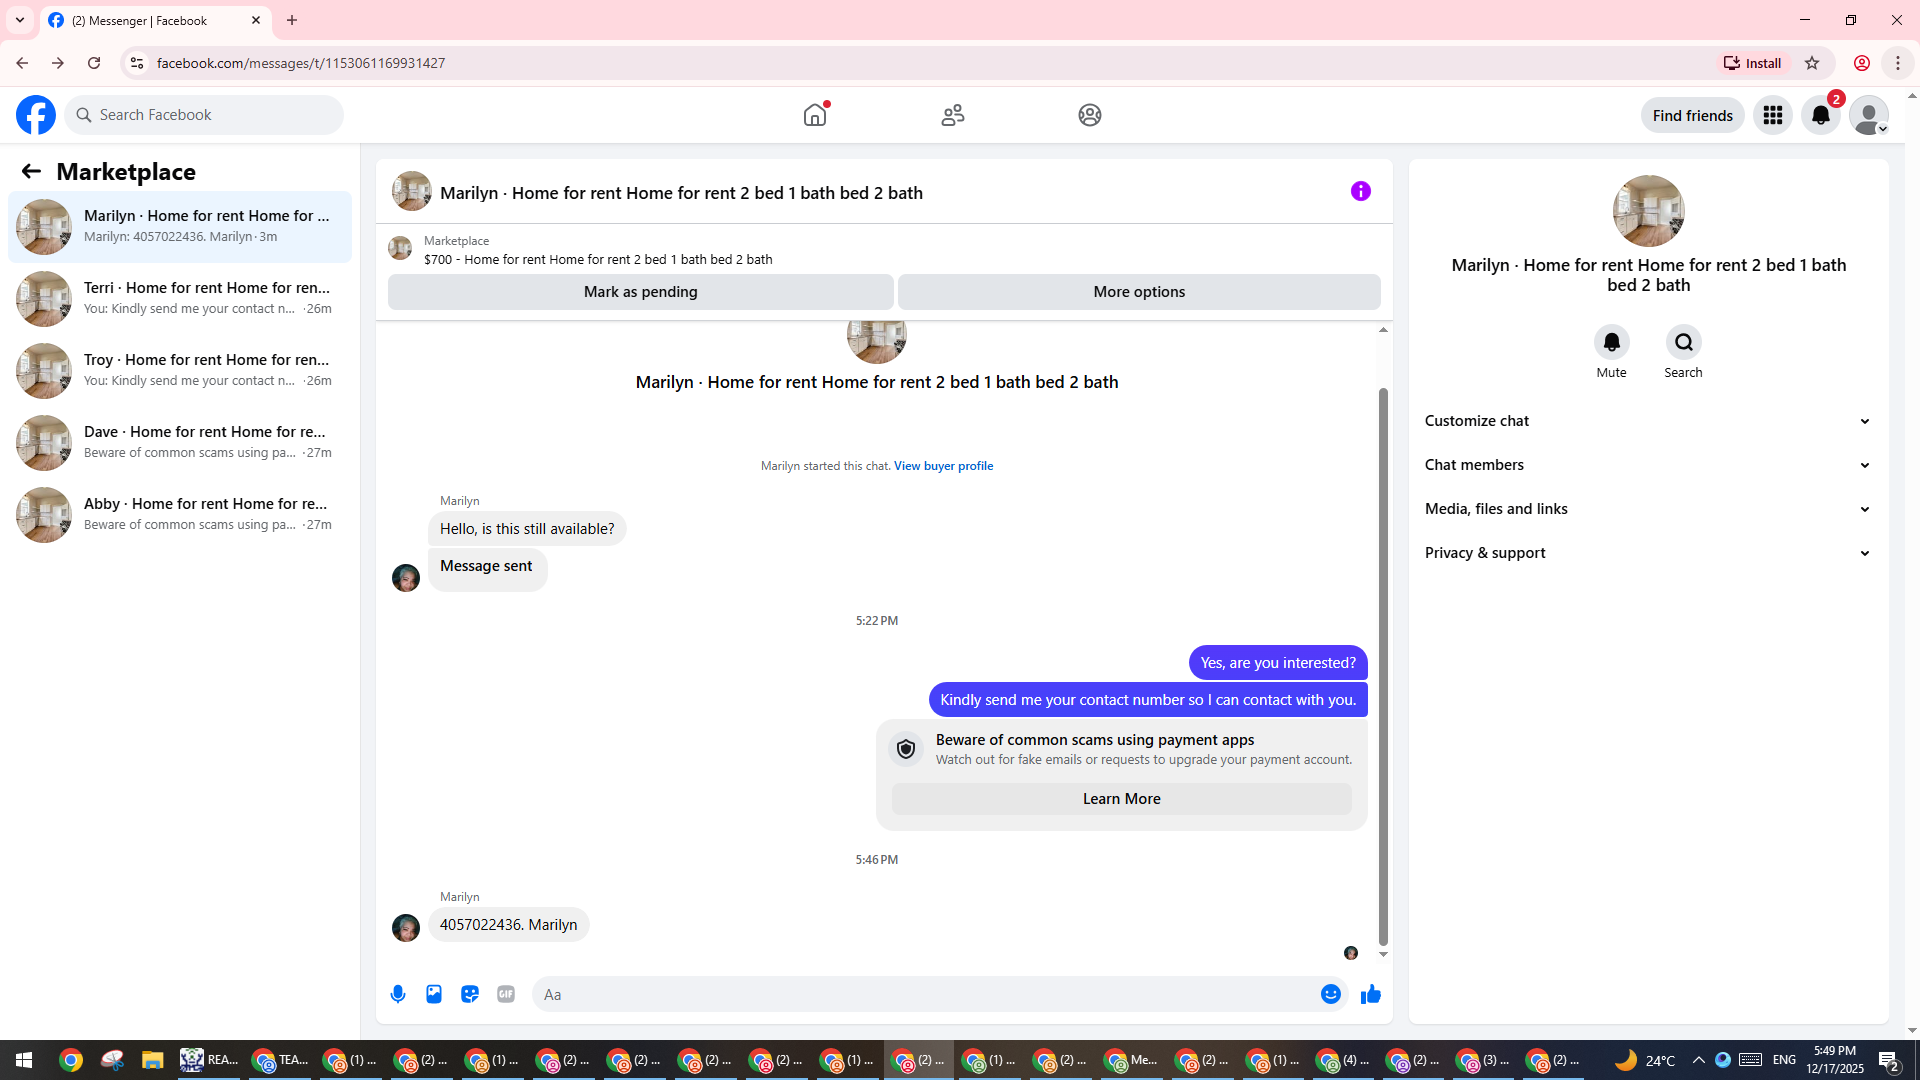Send a thumbs-up like

point(1370,994)
